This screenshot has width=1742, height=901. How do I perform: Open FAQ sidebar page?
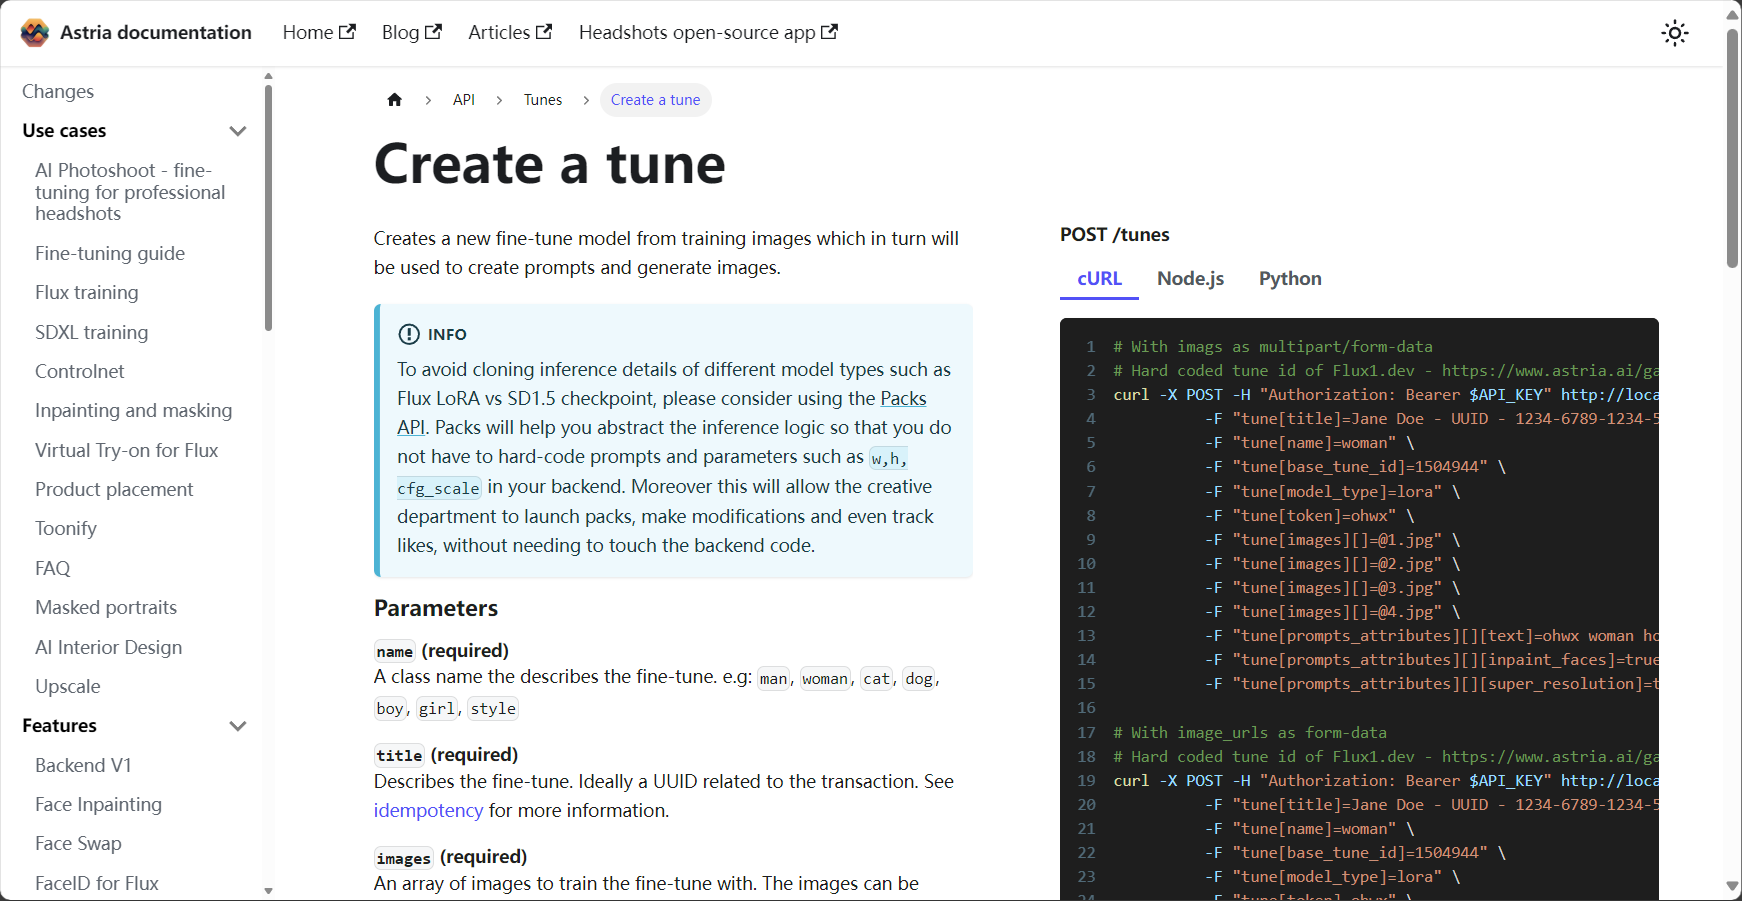(53, 568)
